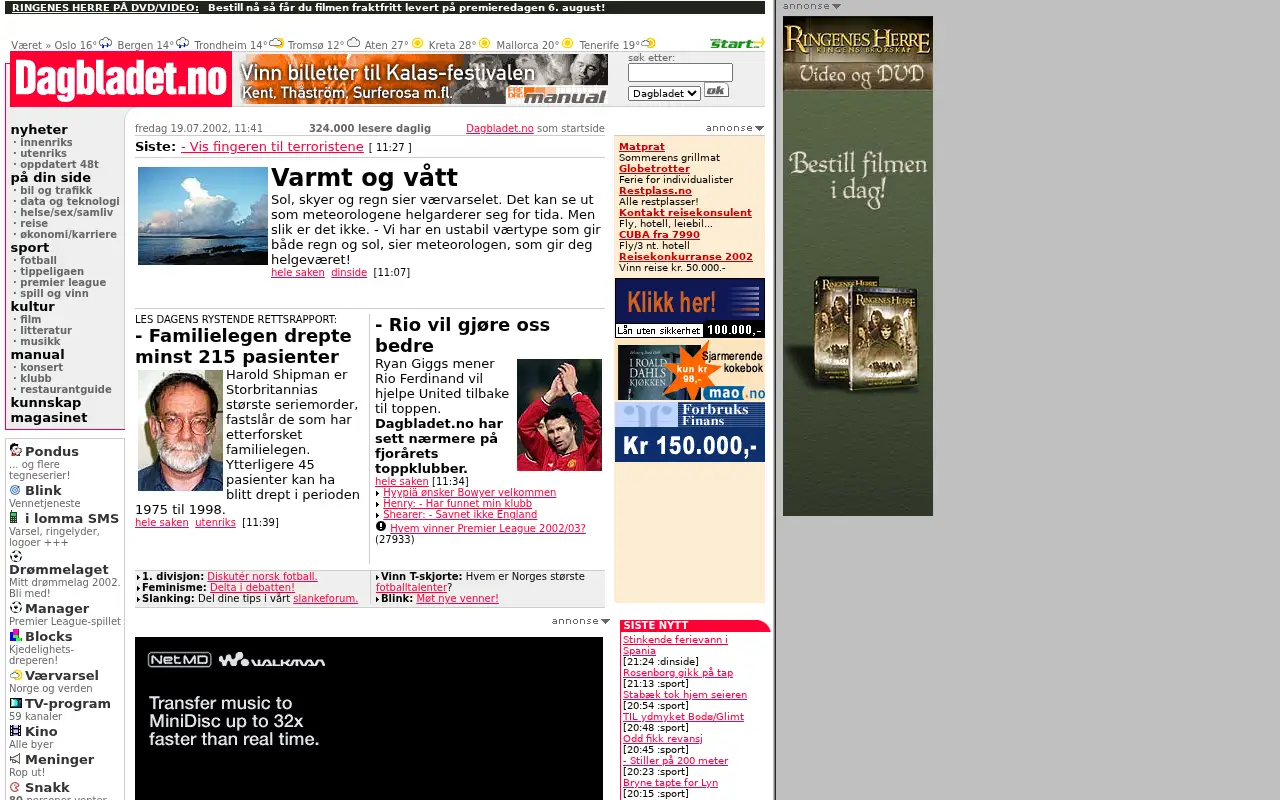Click the Drømmelaget football icon
Viewport: 1280px width, 800px height.
pyautogui.click(x=15, y=556)
